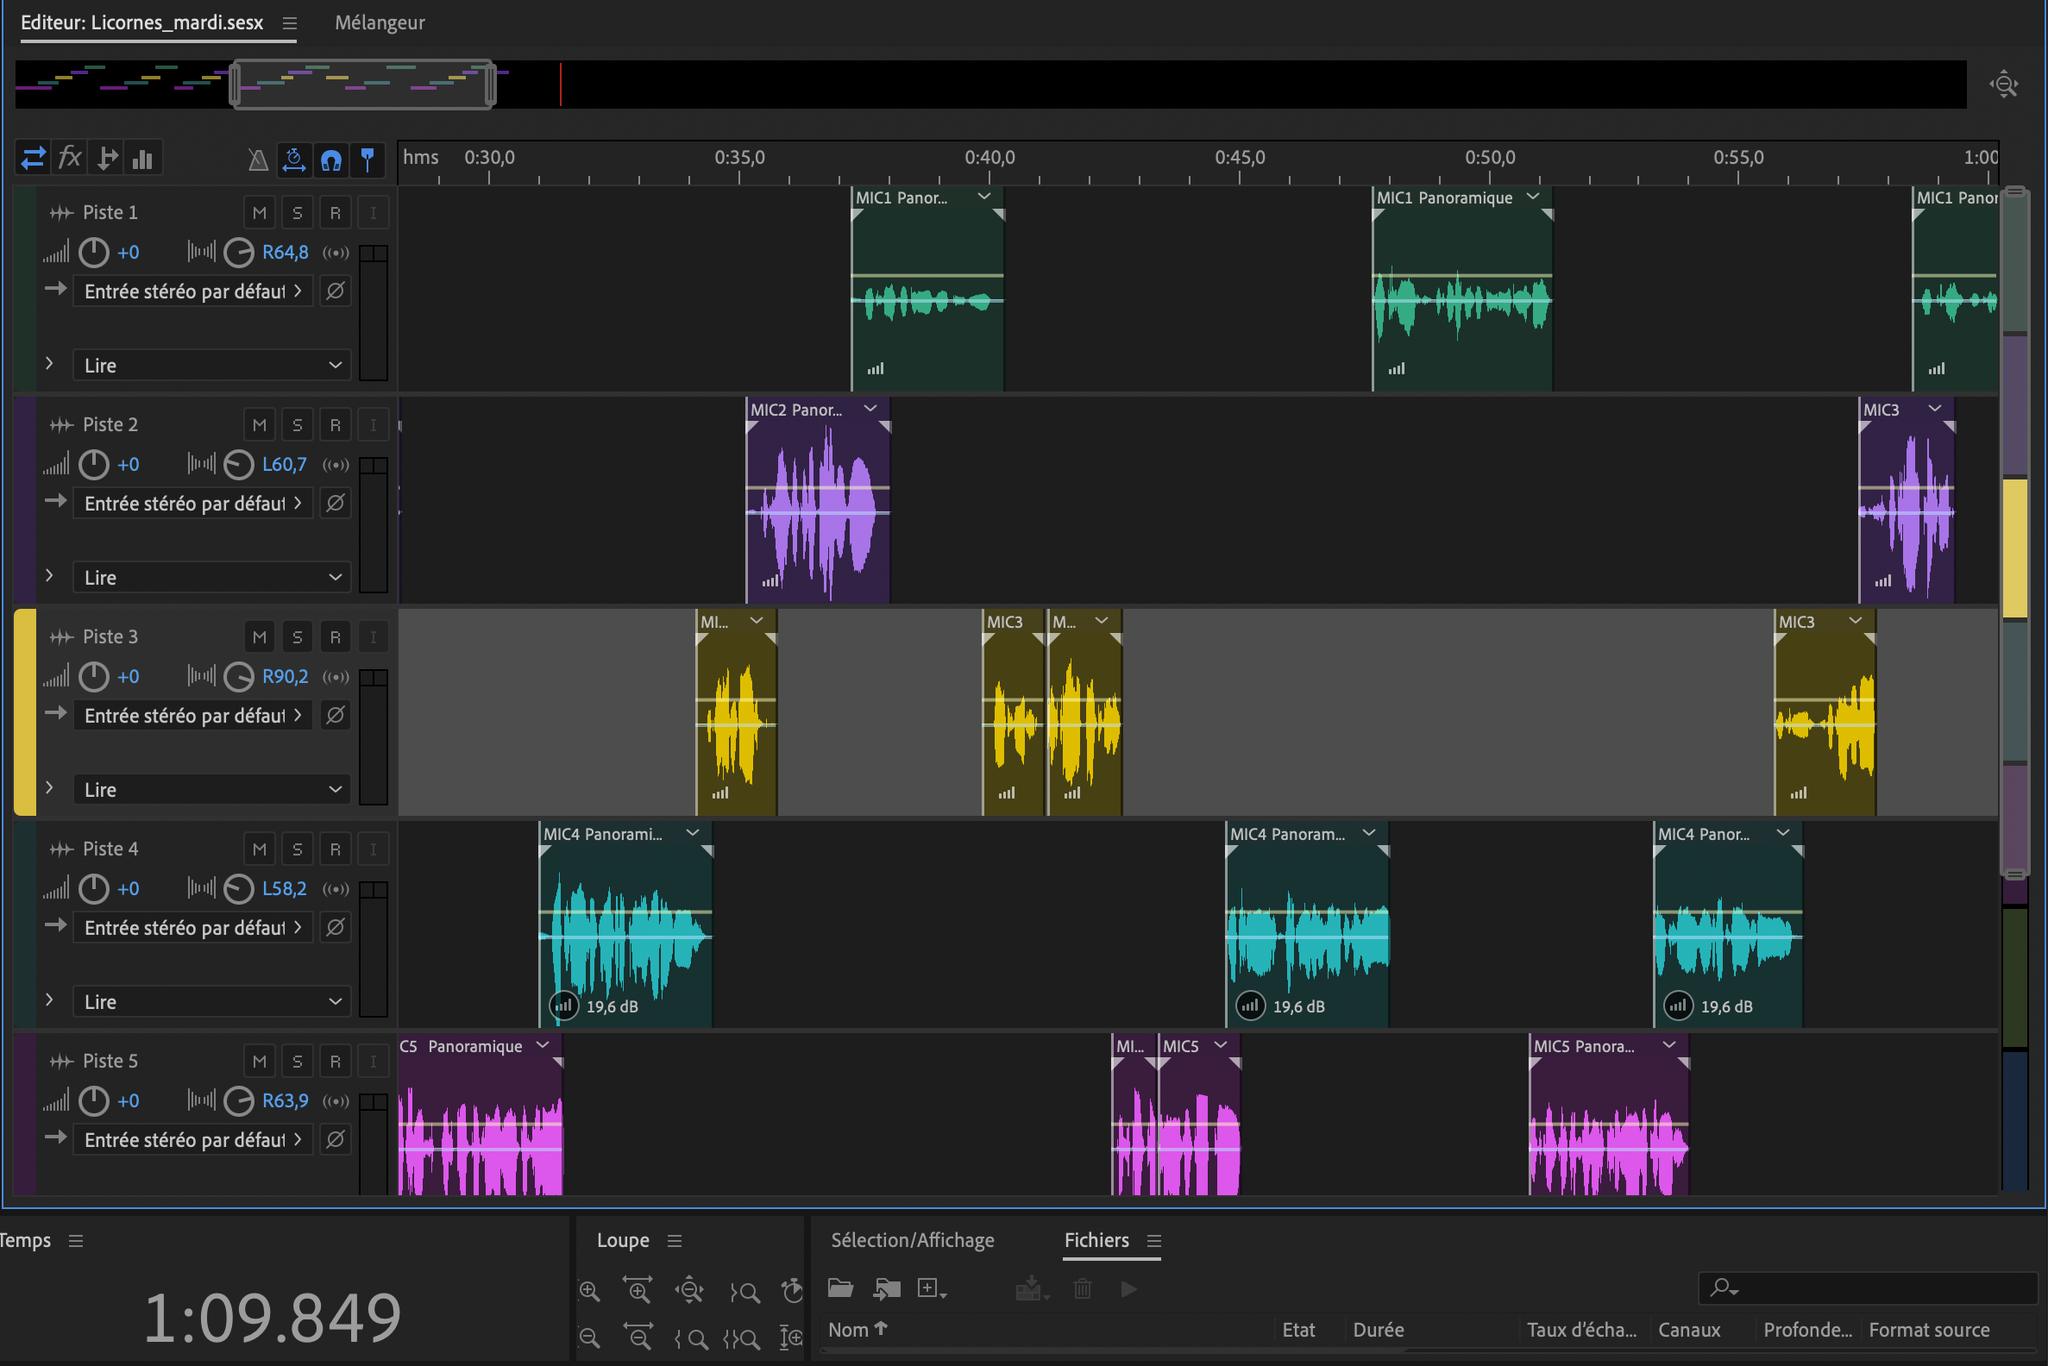Arm Piste 4 for recording
This screenshot has width=2048, height=1366.
pos(335,849)
